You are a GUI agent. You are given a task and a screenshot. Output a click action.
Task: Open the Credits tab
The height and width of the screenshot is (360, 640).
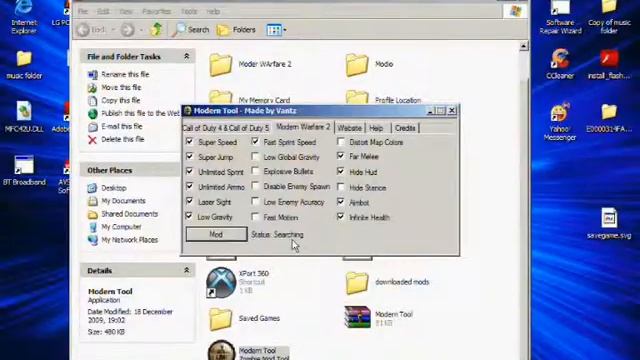(x=405, y=128)
